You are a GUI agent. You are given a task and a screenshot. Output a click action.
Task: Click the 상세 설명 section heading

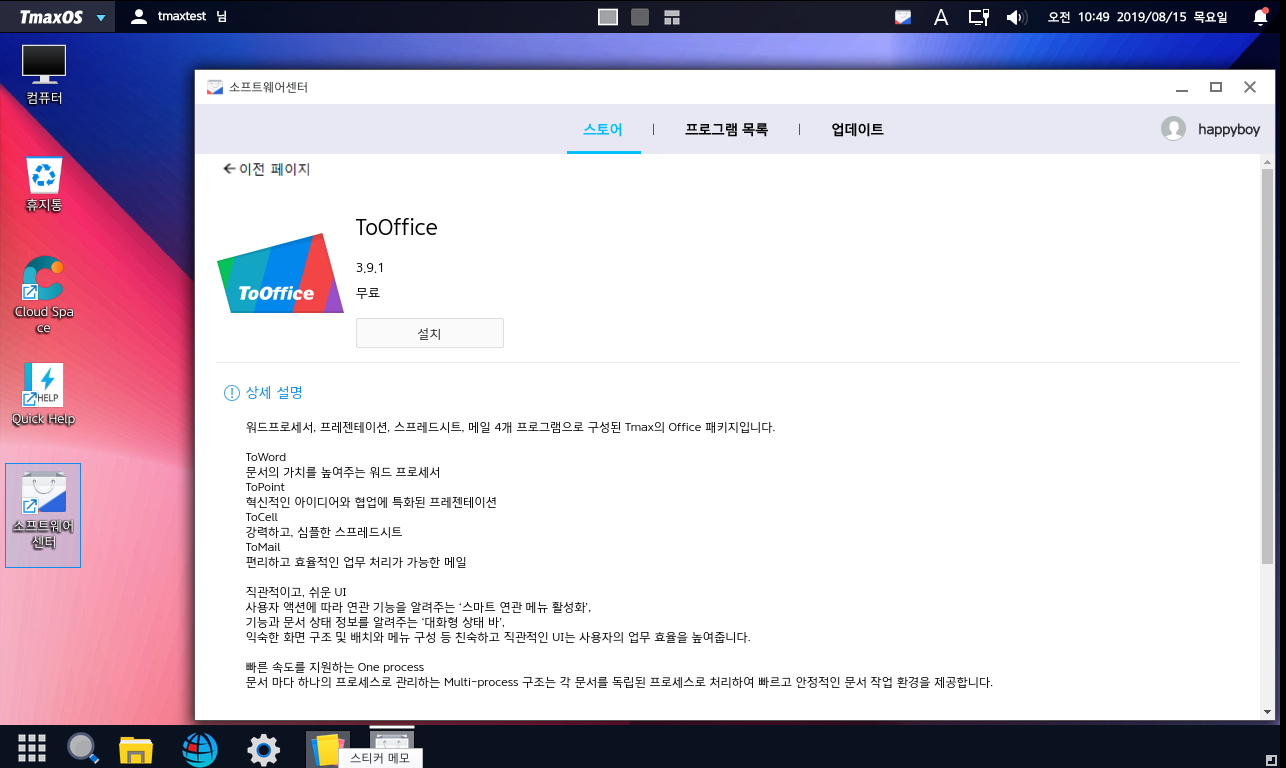click(274, 393)
